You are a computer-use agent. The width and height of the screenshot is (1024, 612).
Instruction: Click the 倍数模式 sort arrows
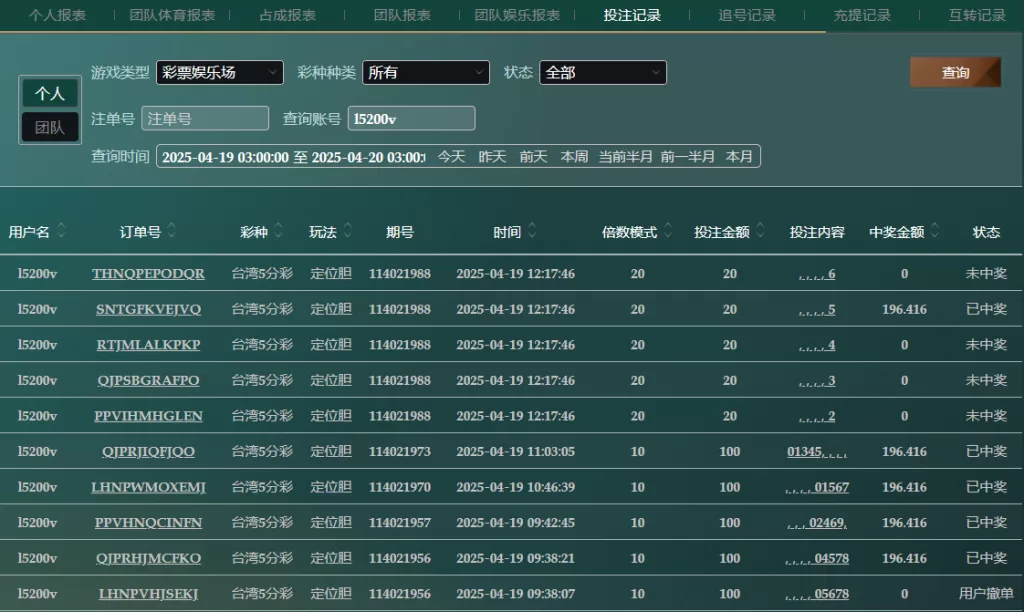668,231
